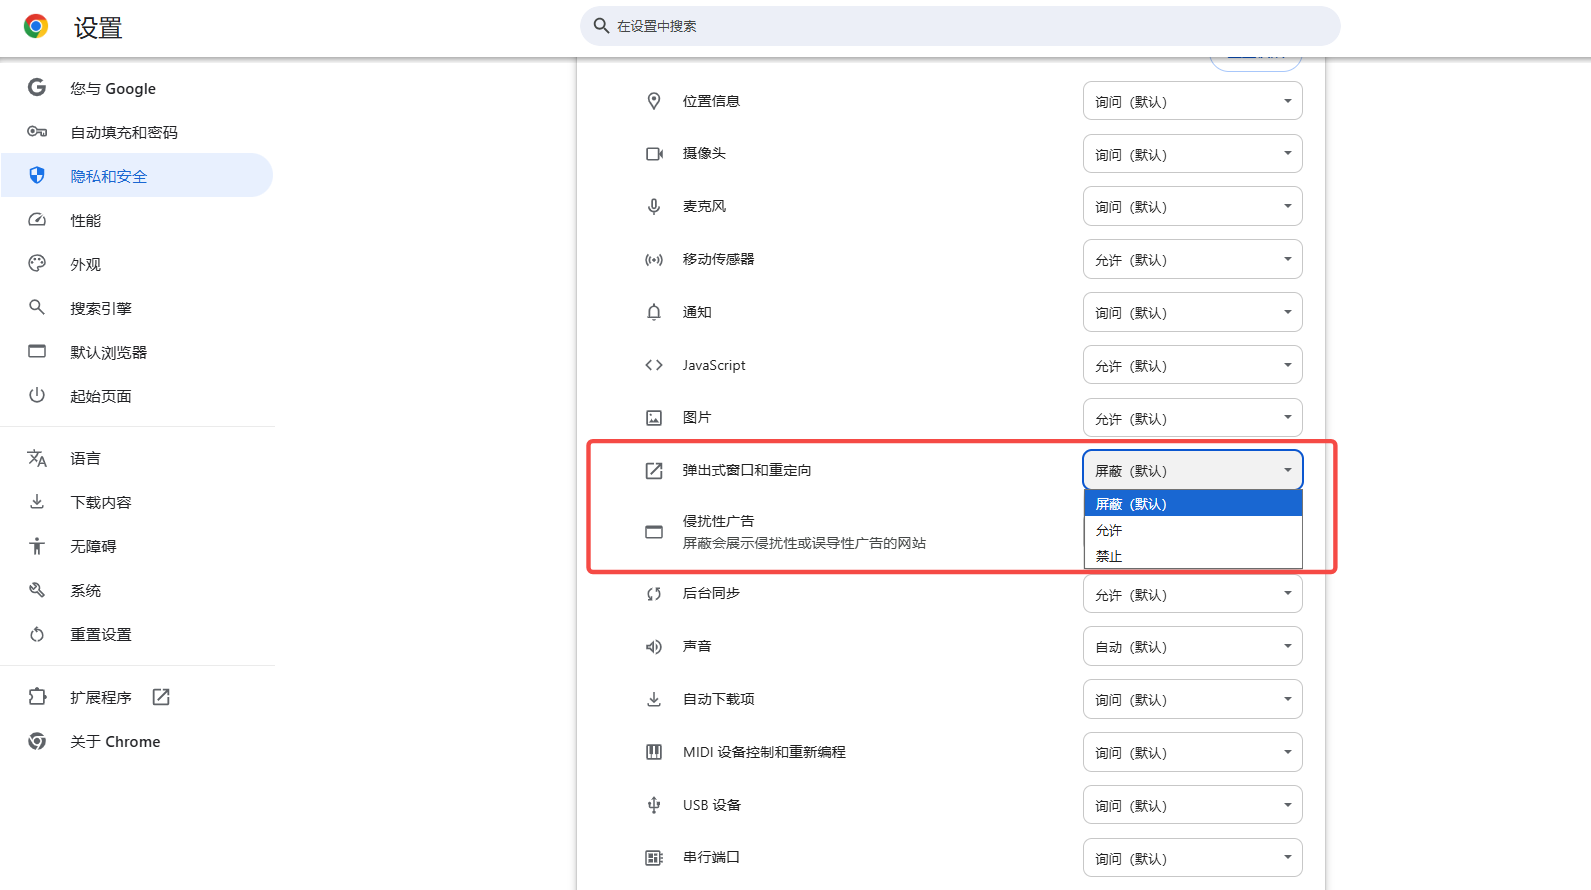Open 搜索引擎 settings section
This screenshot has height=890, width=1591.
(x=137, y=308)
